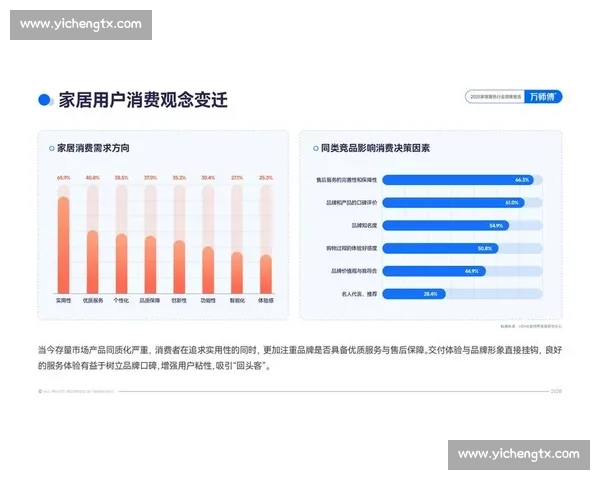Click the 54.9% value in the blue bar
This screenshot has height=480, width=600.
496,225
